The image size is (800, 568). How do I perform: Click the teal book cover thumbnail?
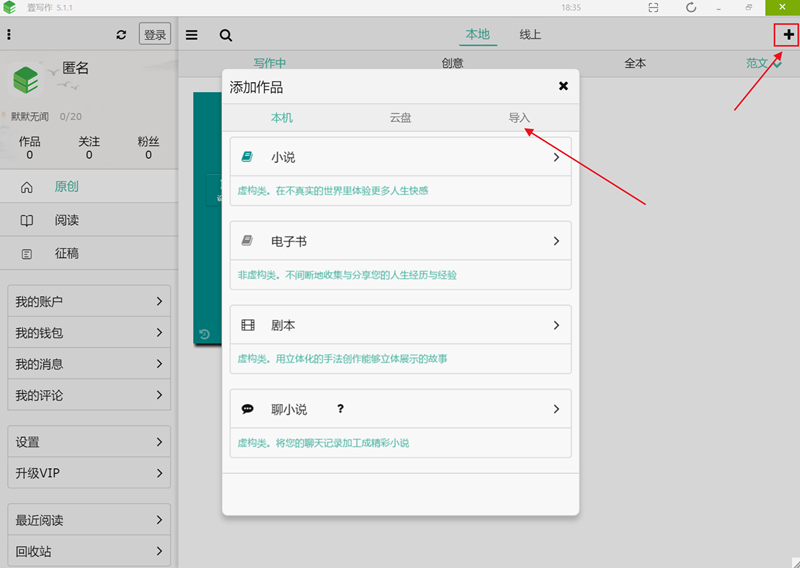208,218
